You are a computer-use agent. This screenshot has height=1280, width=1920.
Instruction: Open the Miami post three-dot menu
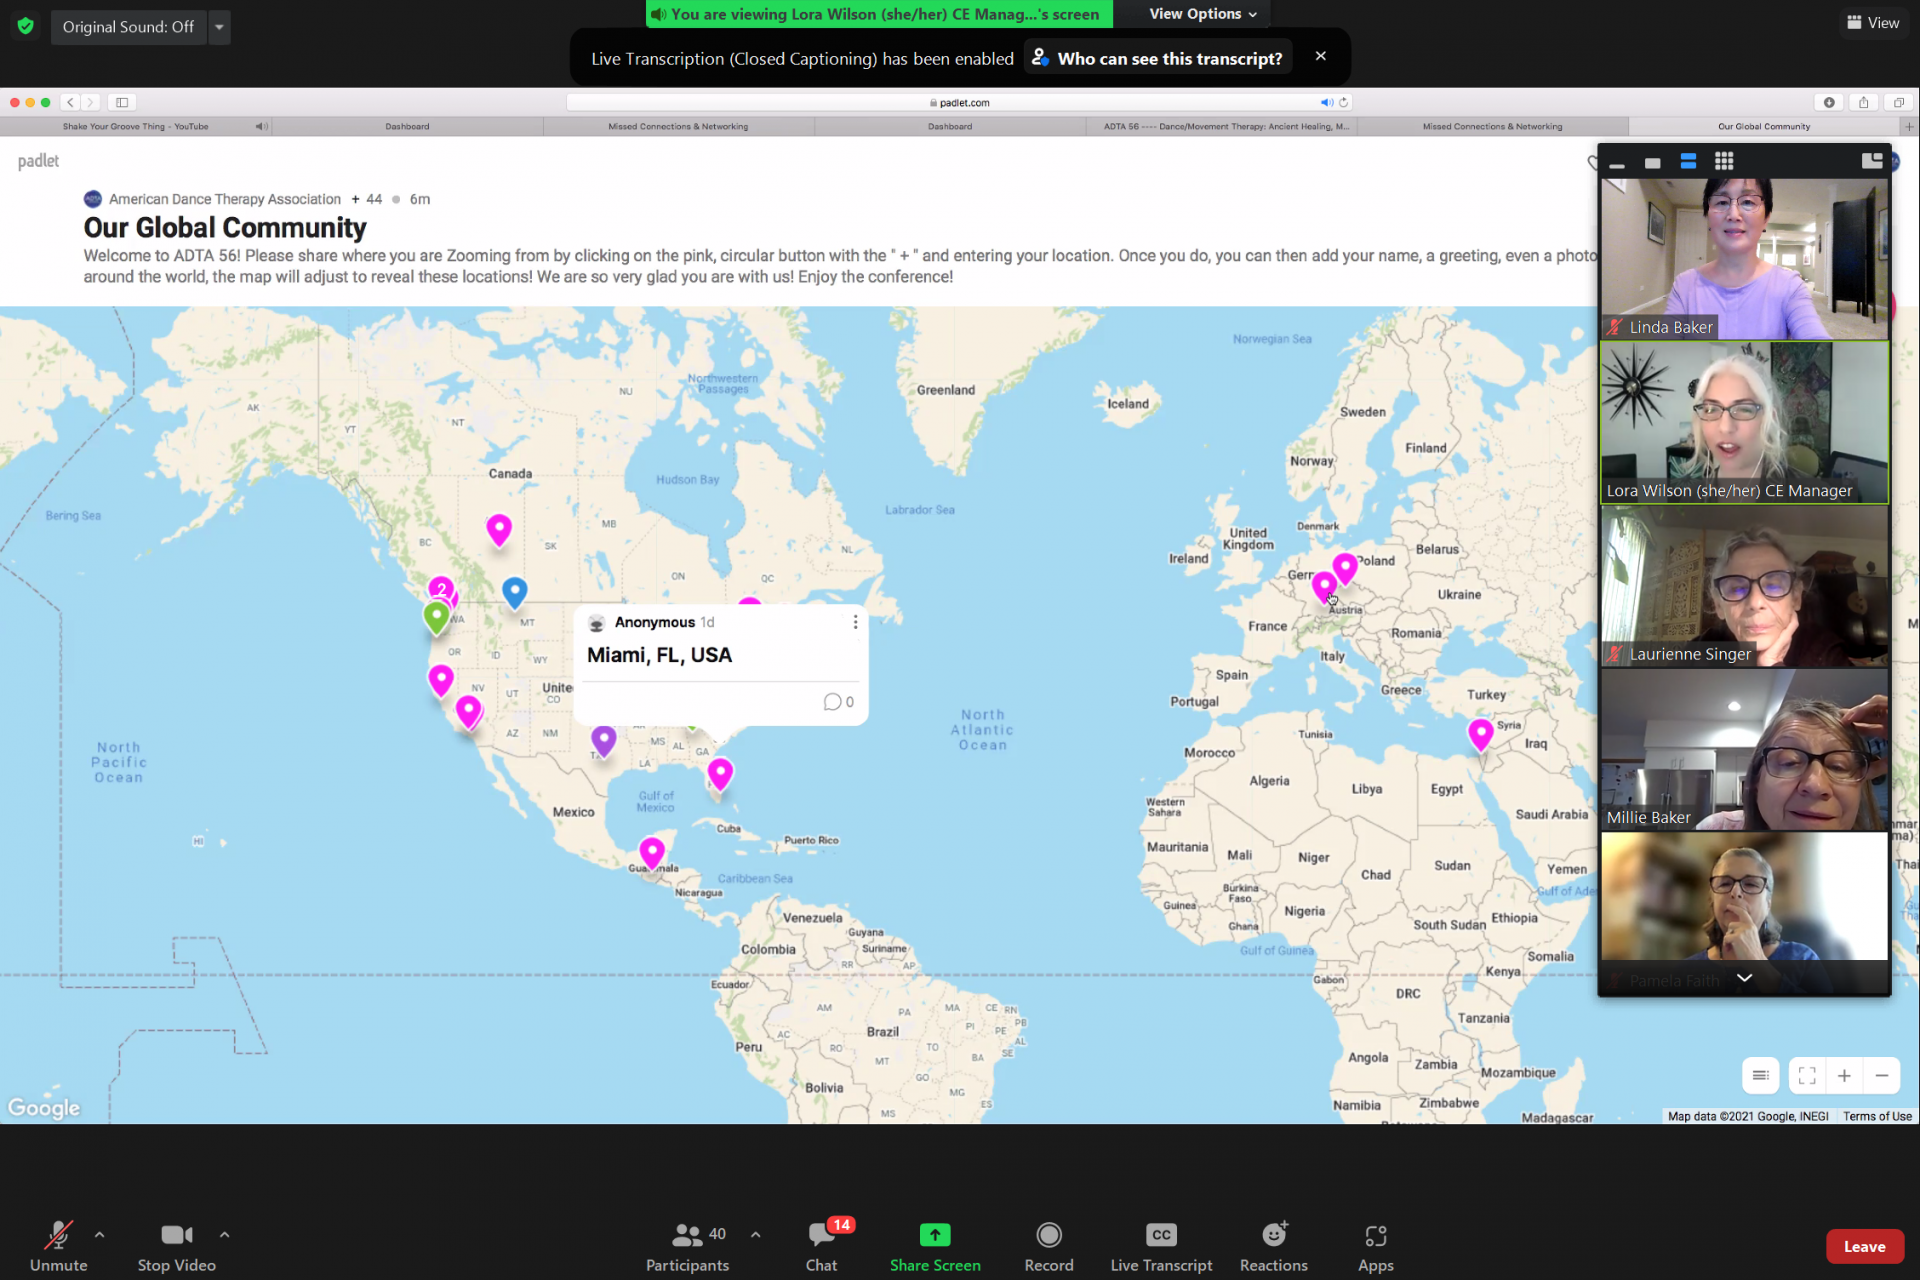coord(855,622)
